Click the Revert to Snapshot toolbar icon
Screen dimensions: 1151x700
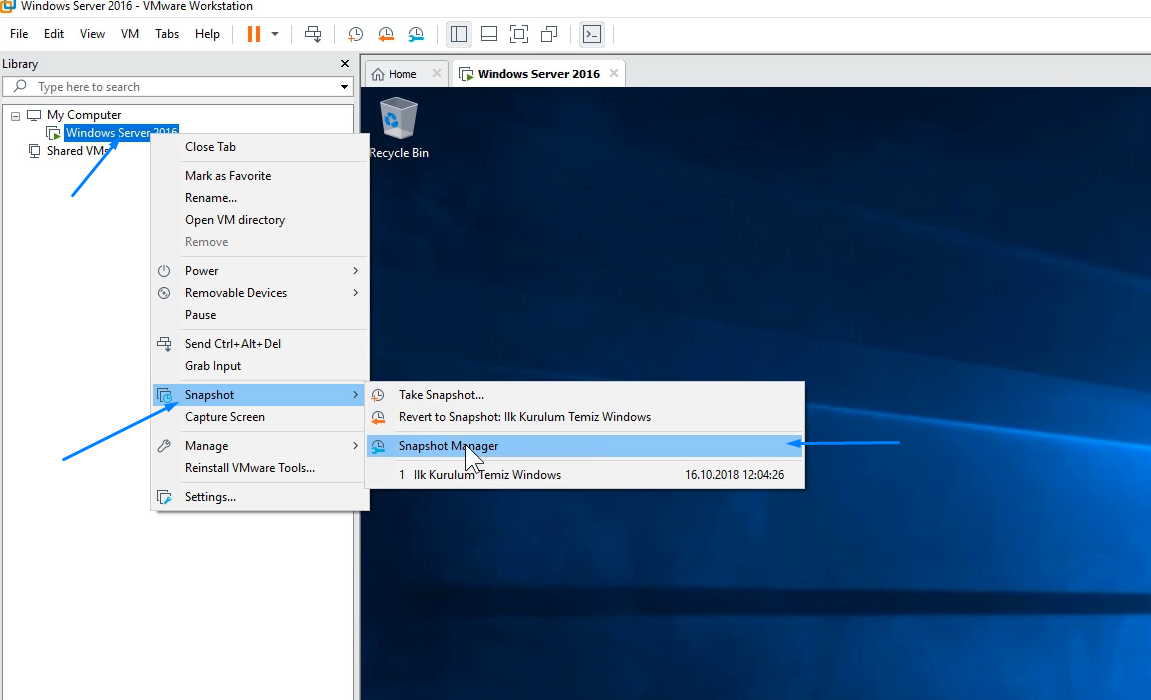[x=386, y=34]
